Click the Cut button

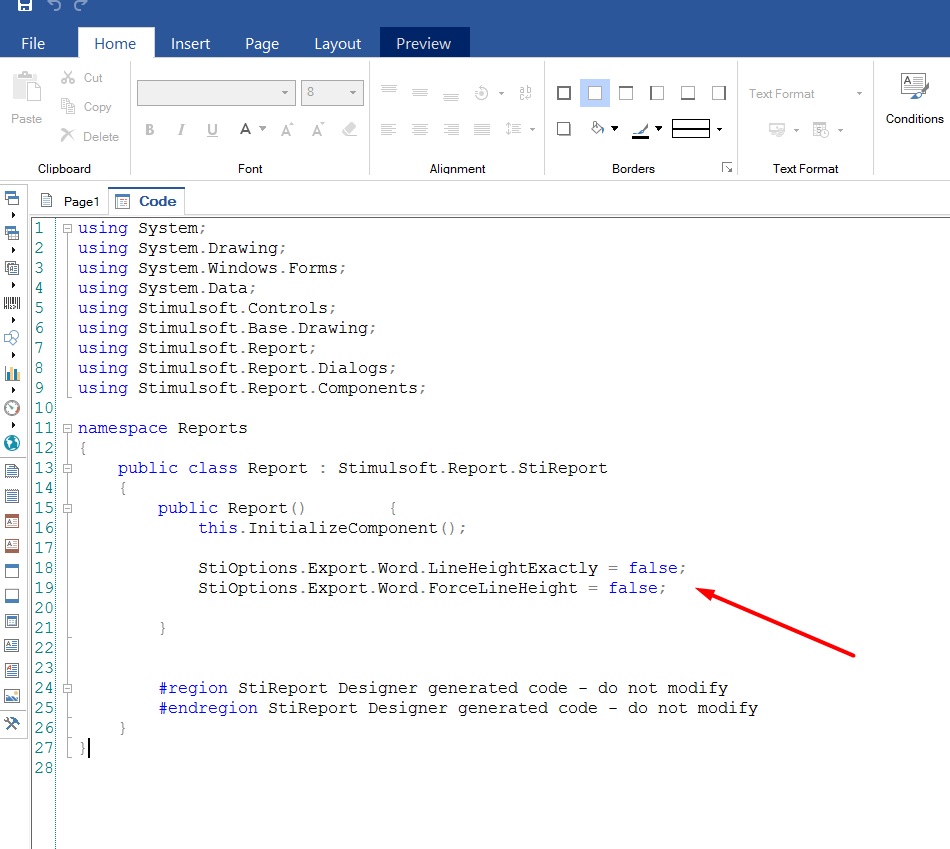(x=82, y=78)
